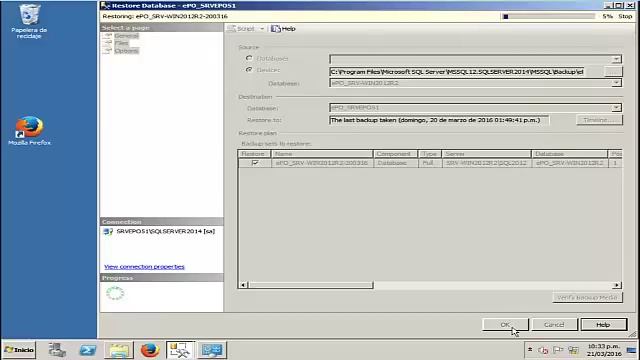640x360 pixels.
Task: Click the Script toolbar button
Action: coord(241,29)
